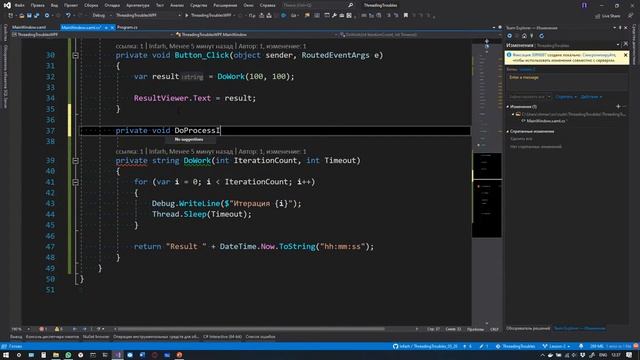Open the Build (Сборка) menu
The image size is (640, 360).
tap(91, 5)
